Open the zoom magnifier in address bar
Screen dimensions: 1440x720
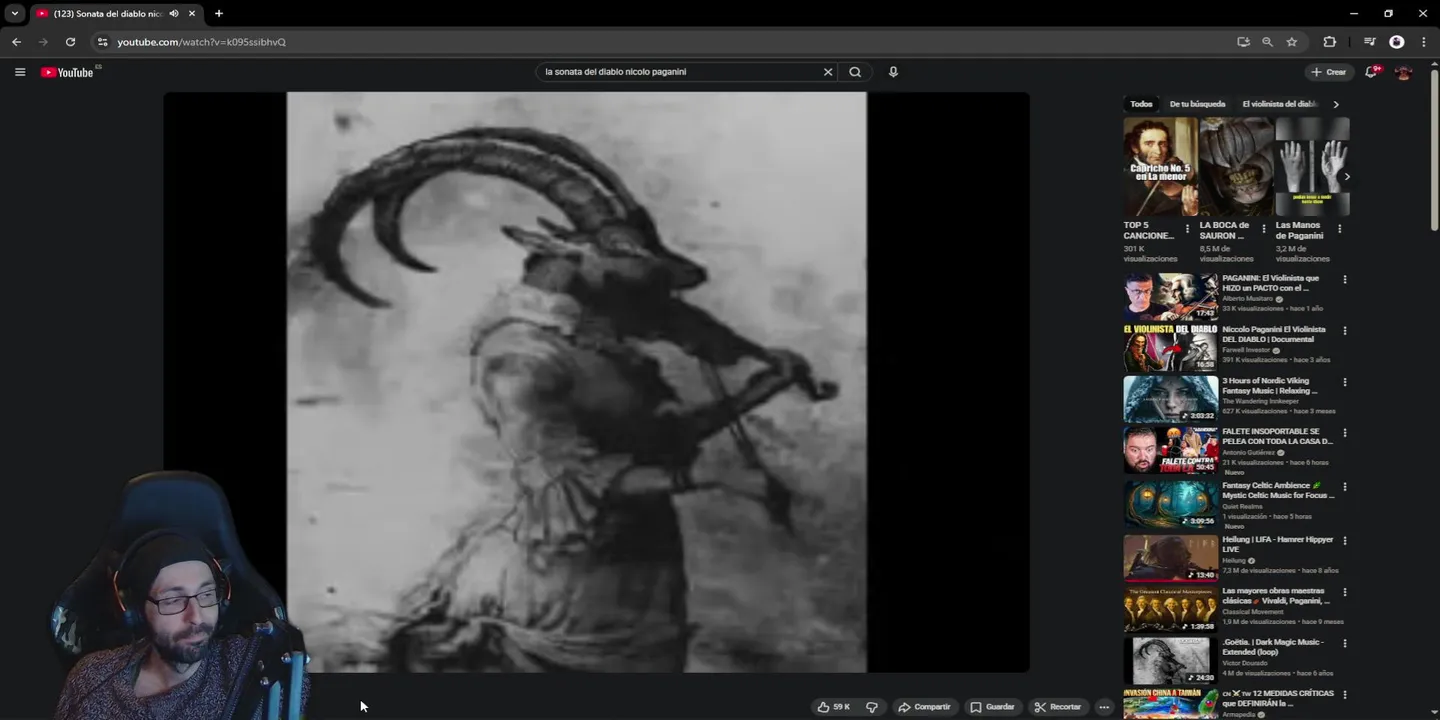(x=1267, y=42)
